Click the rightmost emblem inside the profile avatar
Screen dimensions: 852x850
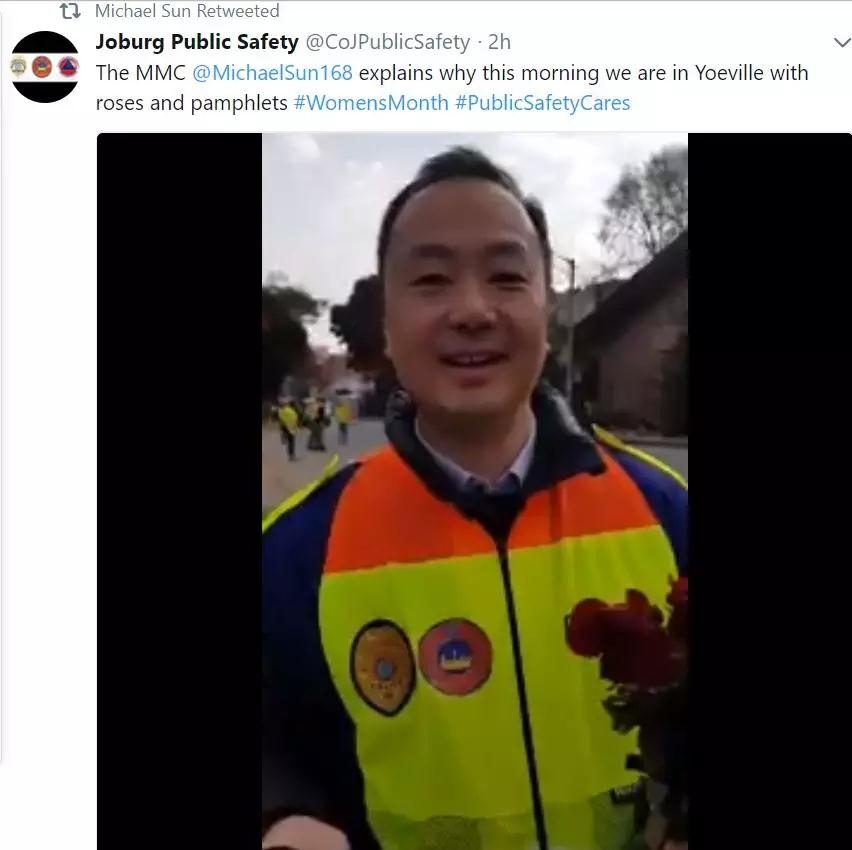coord(68,67)
